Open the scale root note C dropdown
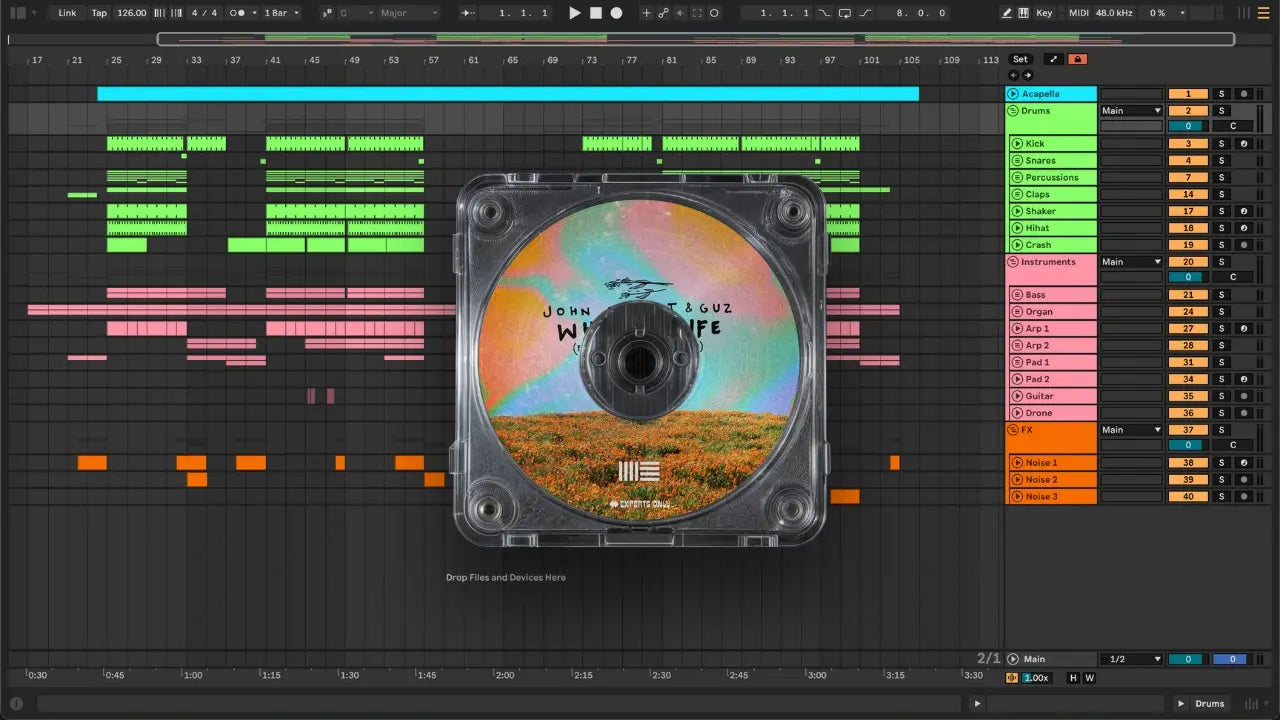This screenshot has width=1280, height=720. point(356,13)
